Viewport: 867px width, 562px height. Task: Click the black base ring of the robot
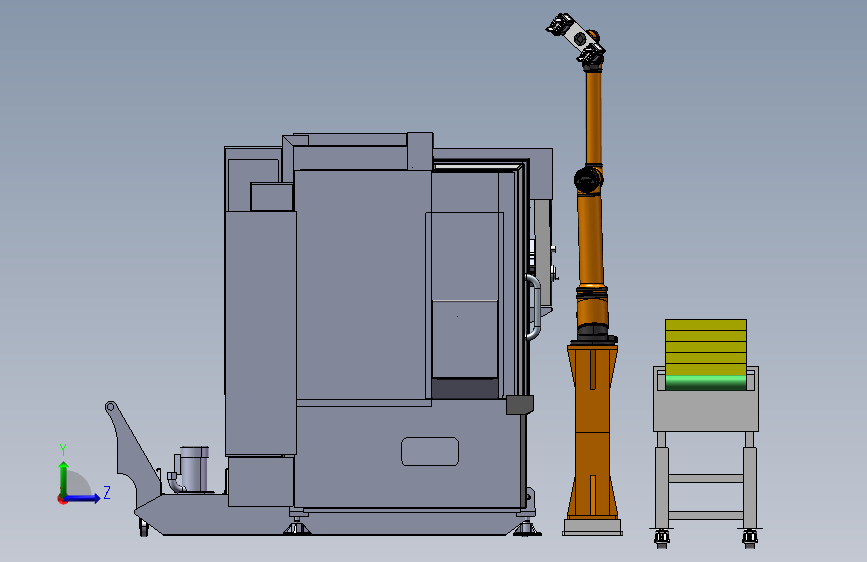(596, 335)
